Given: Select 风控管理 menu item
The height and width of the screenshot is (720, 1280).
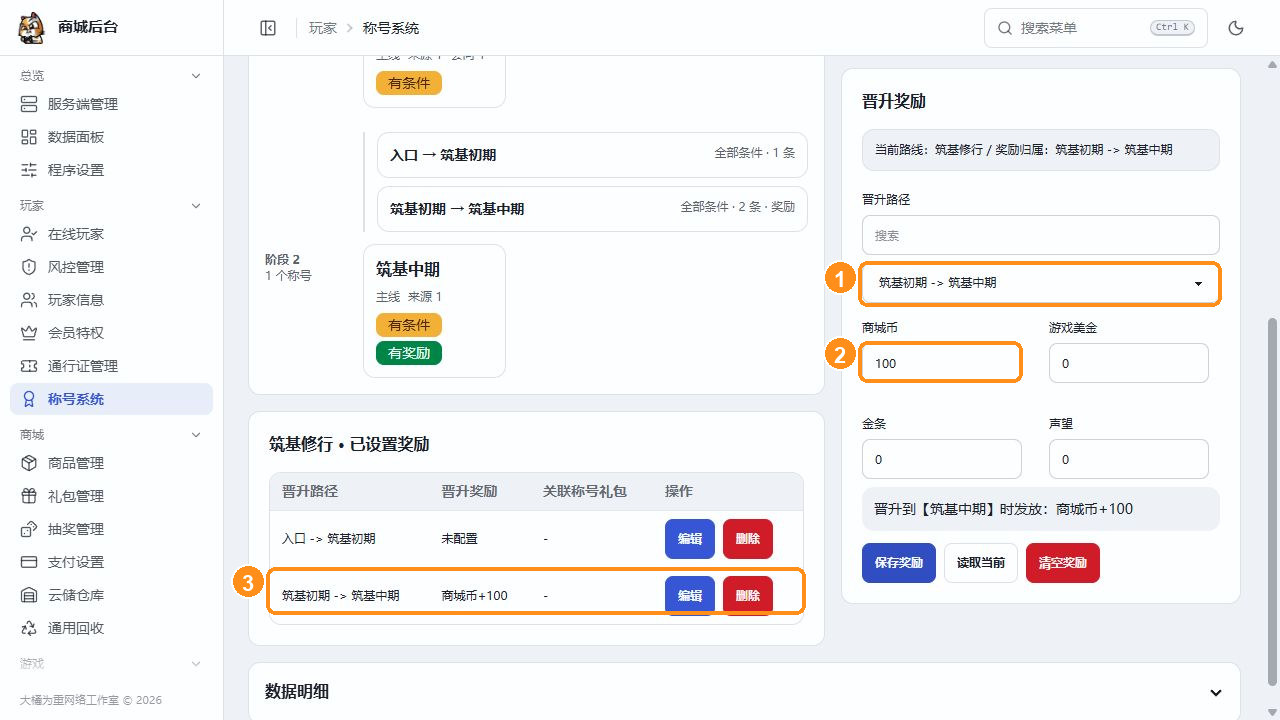Looking at the screenshot, I should point(111,267).
